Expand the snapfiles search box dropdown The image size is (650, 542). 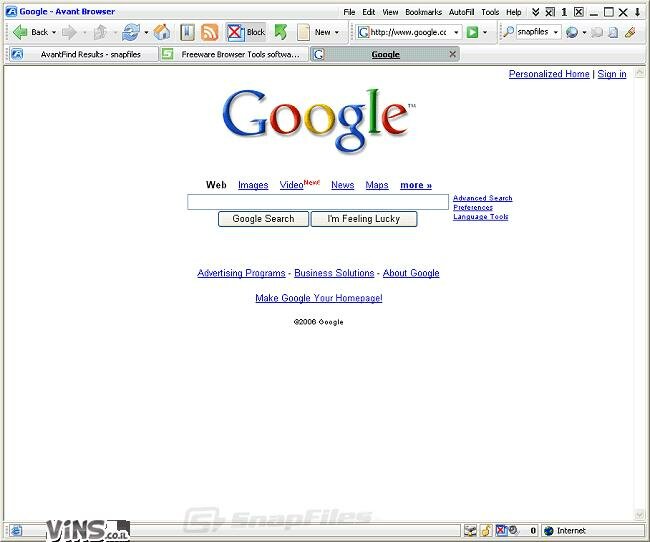tap(556, 32)
